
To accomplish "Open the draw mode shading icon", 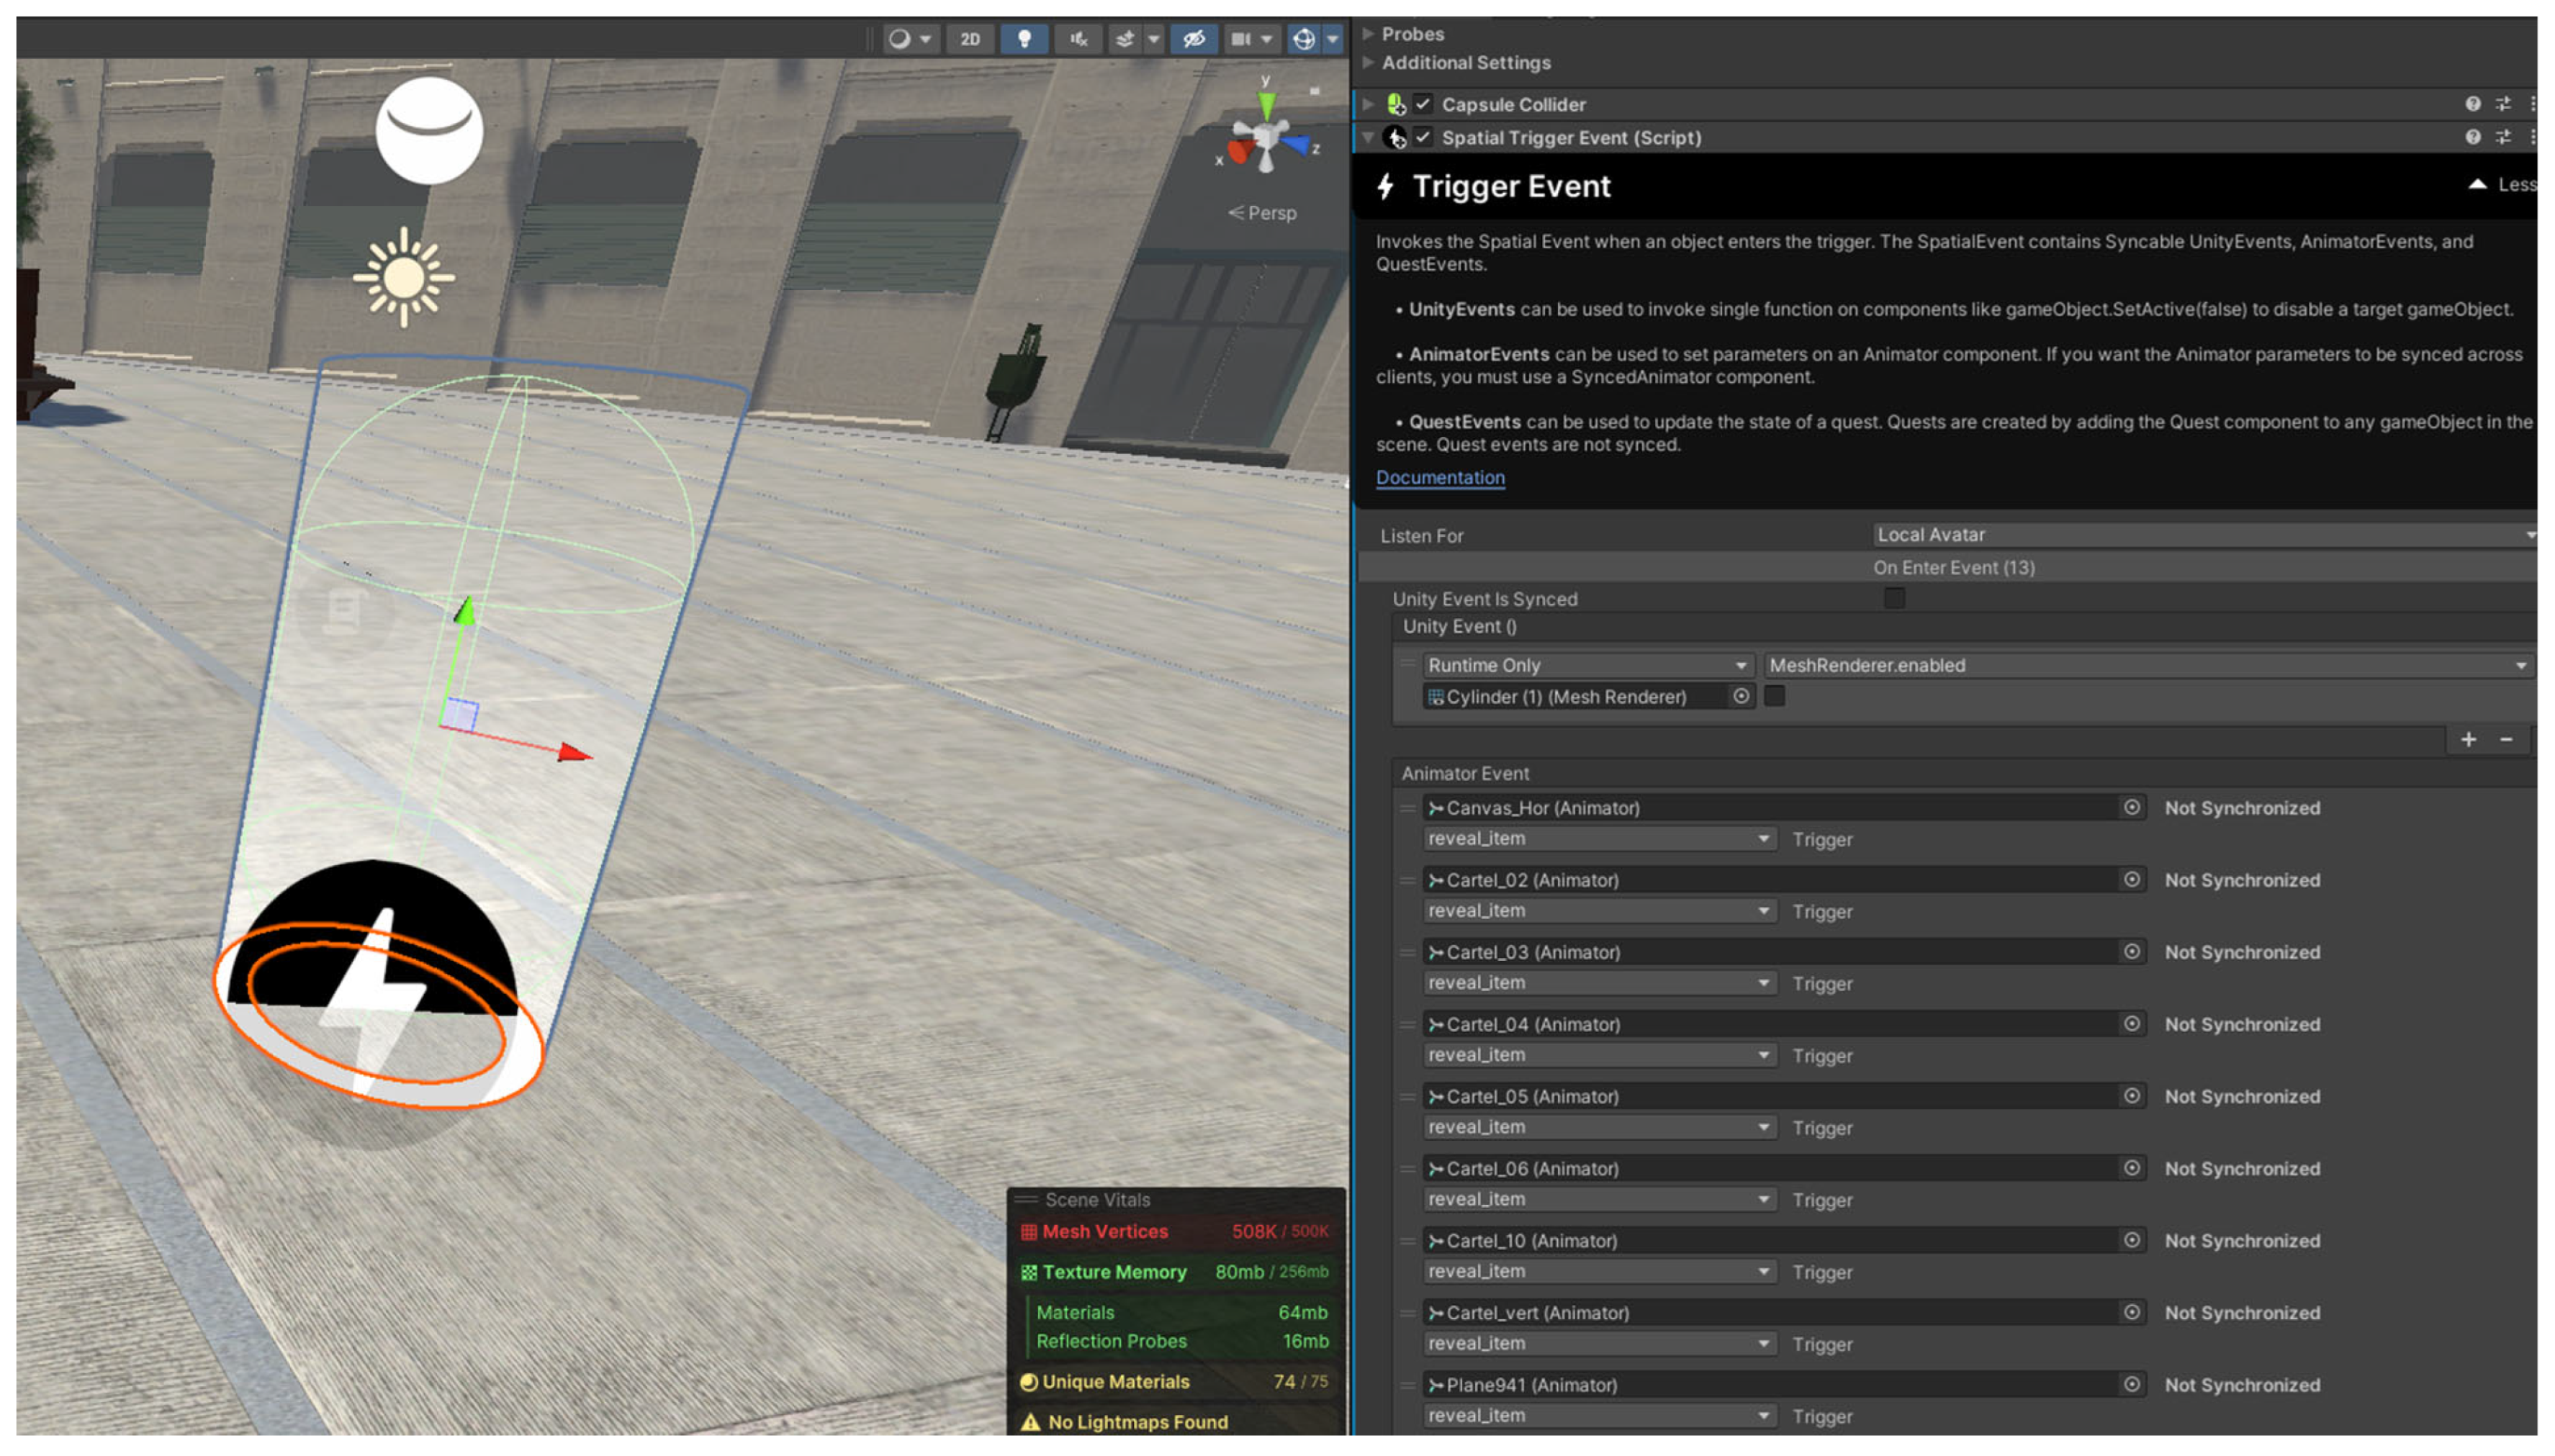I will 900,39.
